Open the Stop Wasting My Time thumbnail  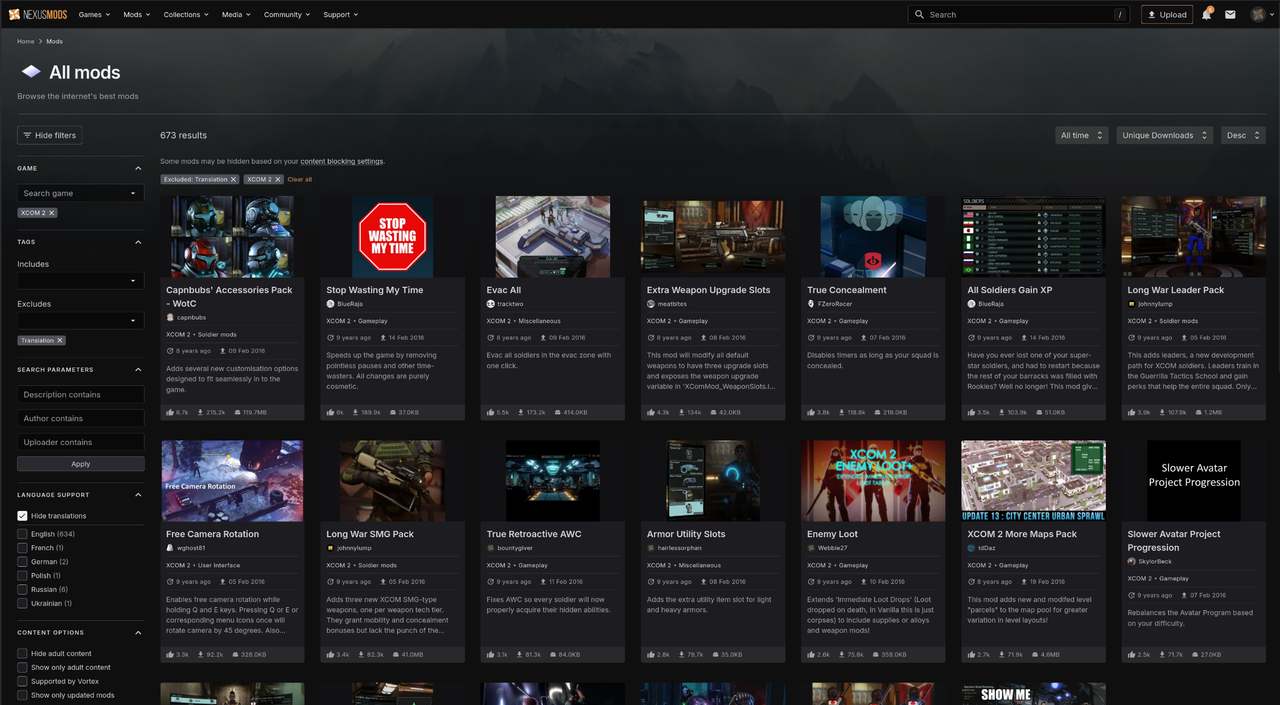[392, 237]
